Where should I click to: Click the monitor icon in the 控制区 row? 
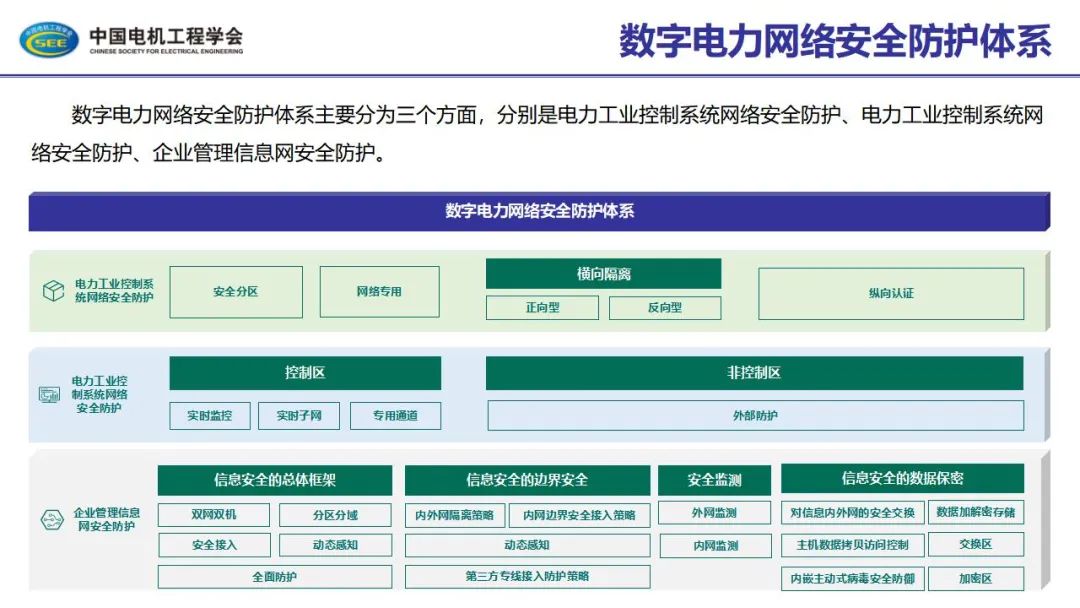pos(49,395)
